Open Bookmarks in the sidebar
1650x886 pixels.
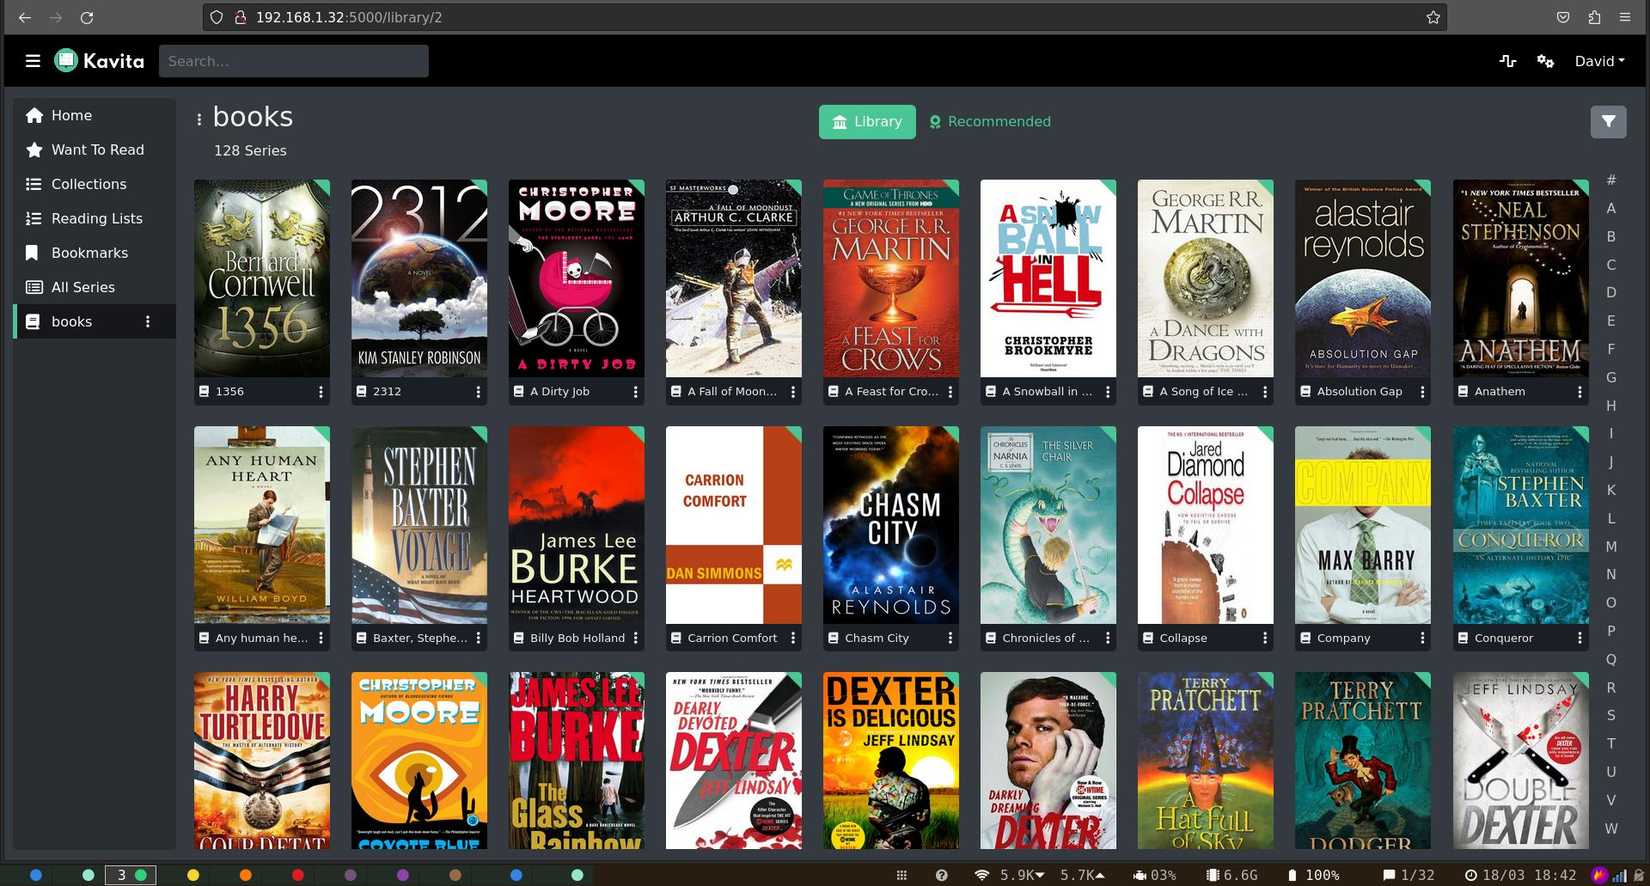(x=95, y=253)
